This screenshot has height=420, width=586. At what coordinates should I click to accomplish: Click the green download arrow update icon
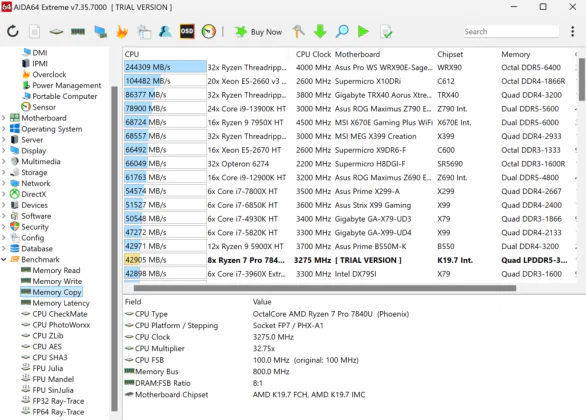click(320, 31)
